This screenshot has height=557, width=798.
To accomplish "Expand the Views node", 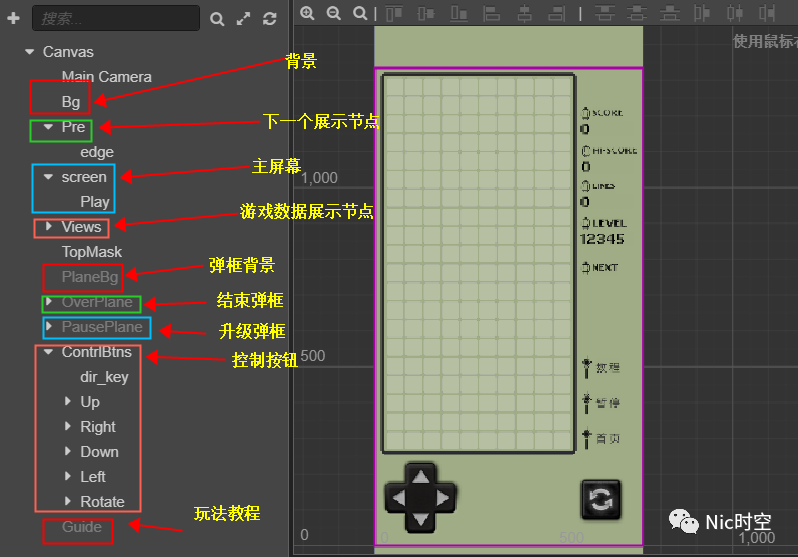I will click(49, 226).
